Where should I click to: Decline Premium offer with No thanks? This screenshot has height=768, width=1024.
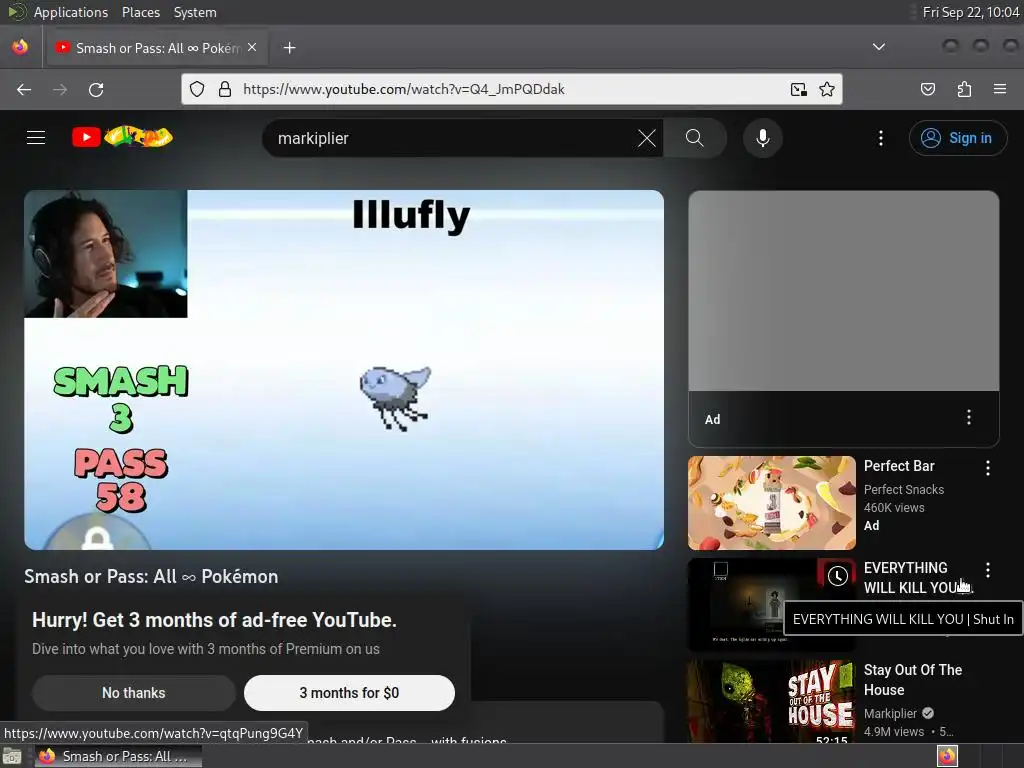click(x=134, y=693)
